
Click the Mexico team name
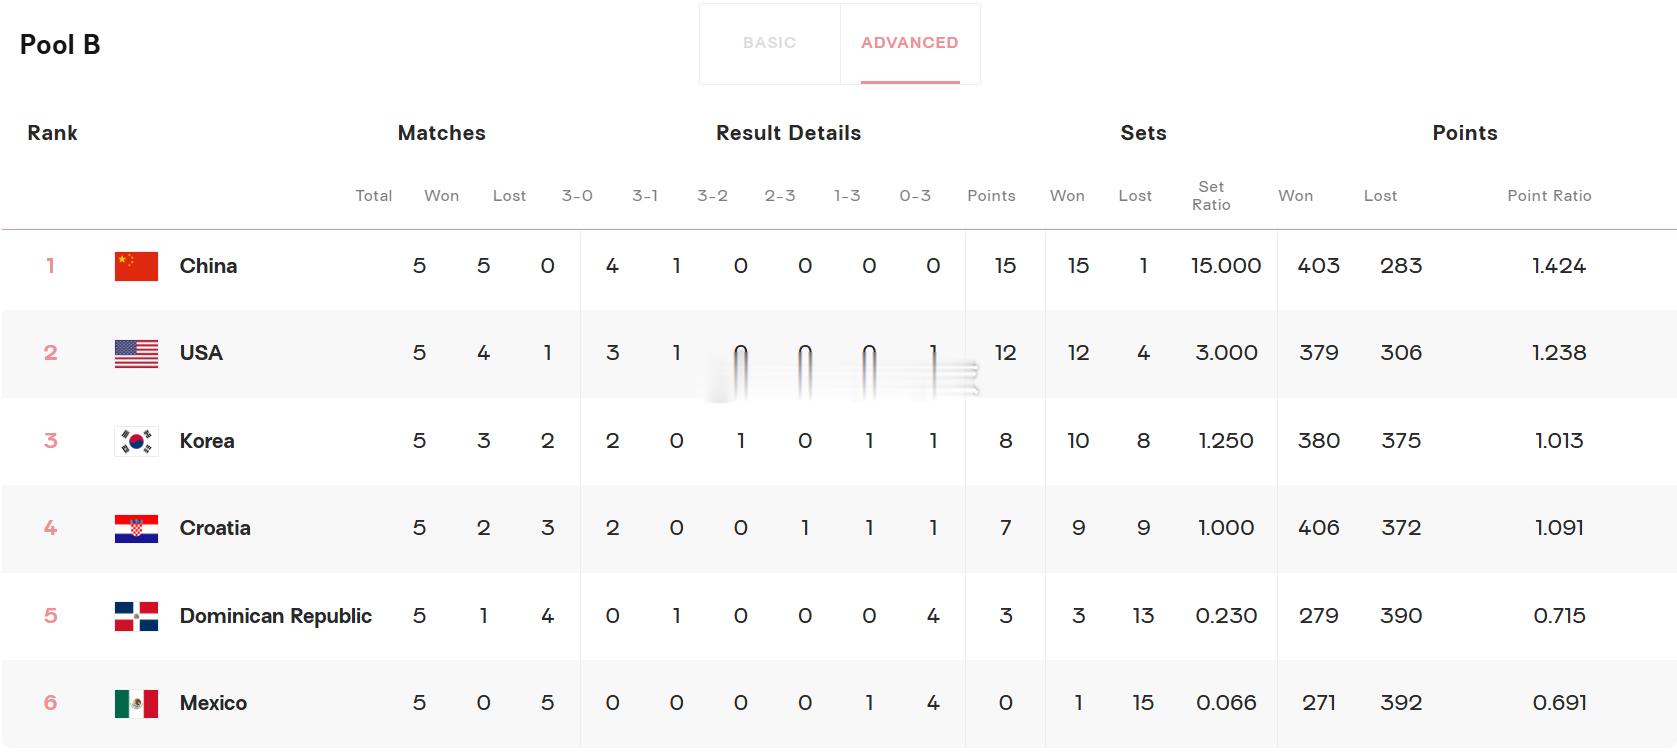tap(213, 703)
